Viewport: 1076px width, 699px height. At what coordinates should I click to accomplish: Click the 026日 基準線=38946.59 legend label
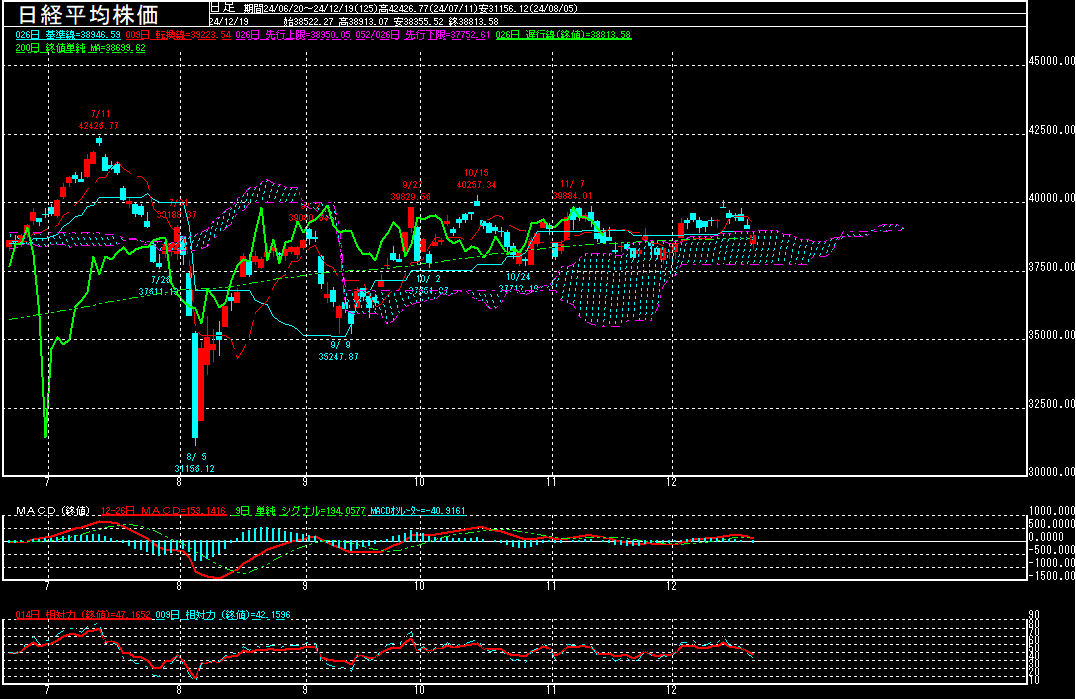tap(68, 34)
